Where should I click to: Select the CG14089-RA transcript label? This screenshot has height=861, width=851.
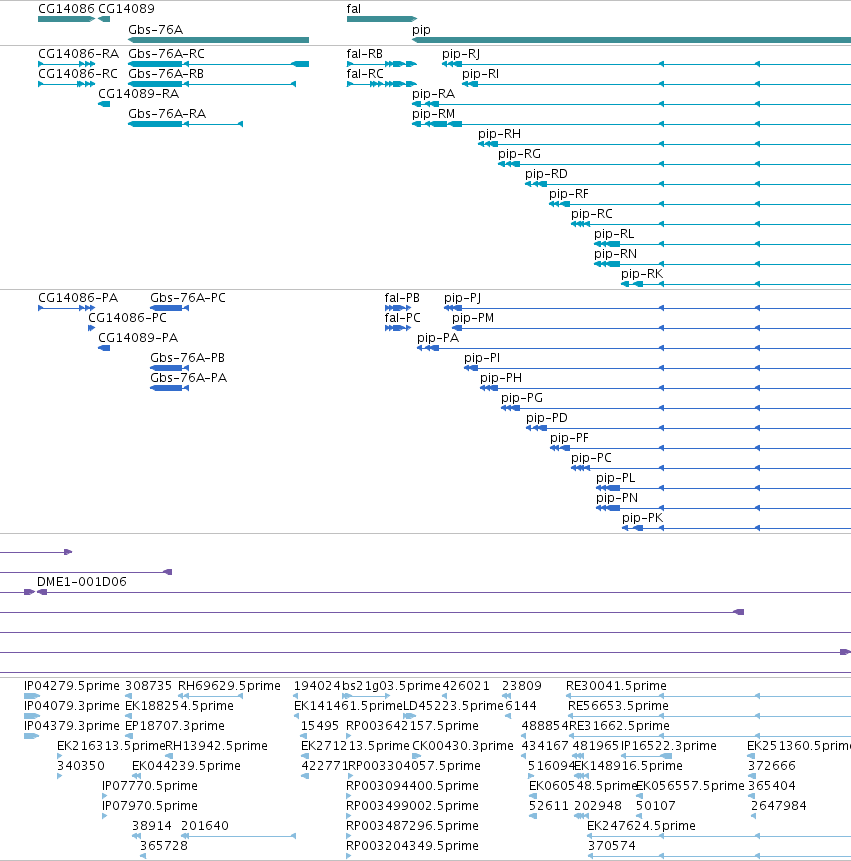138,94
